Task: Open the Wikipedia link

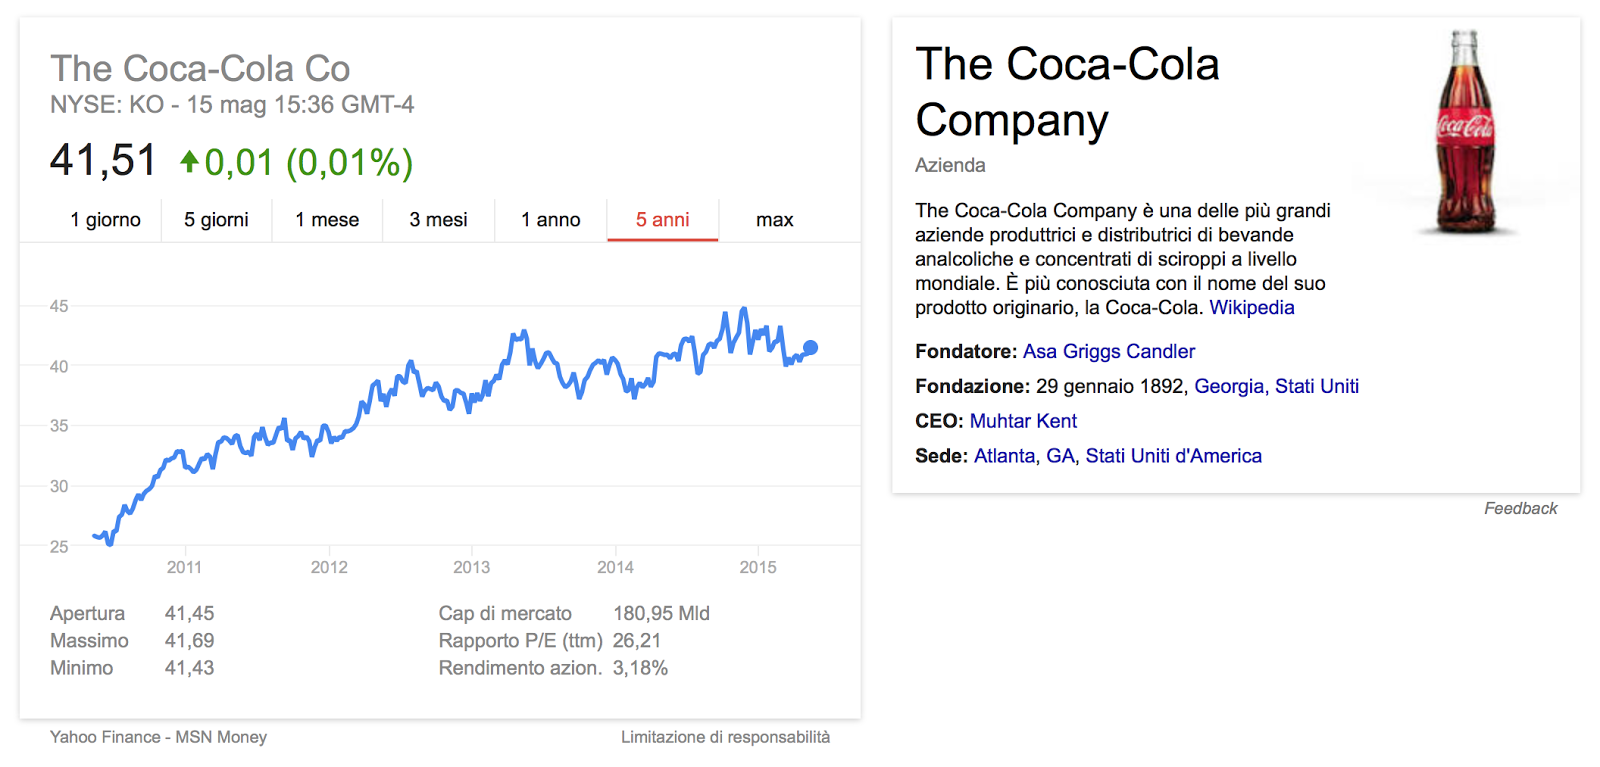Action: coord(1252,308)
